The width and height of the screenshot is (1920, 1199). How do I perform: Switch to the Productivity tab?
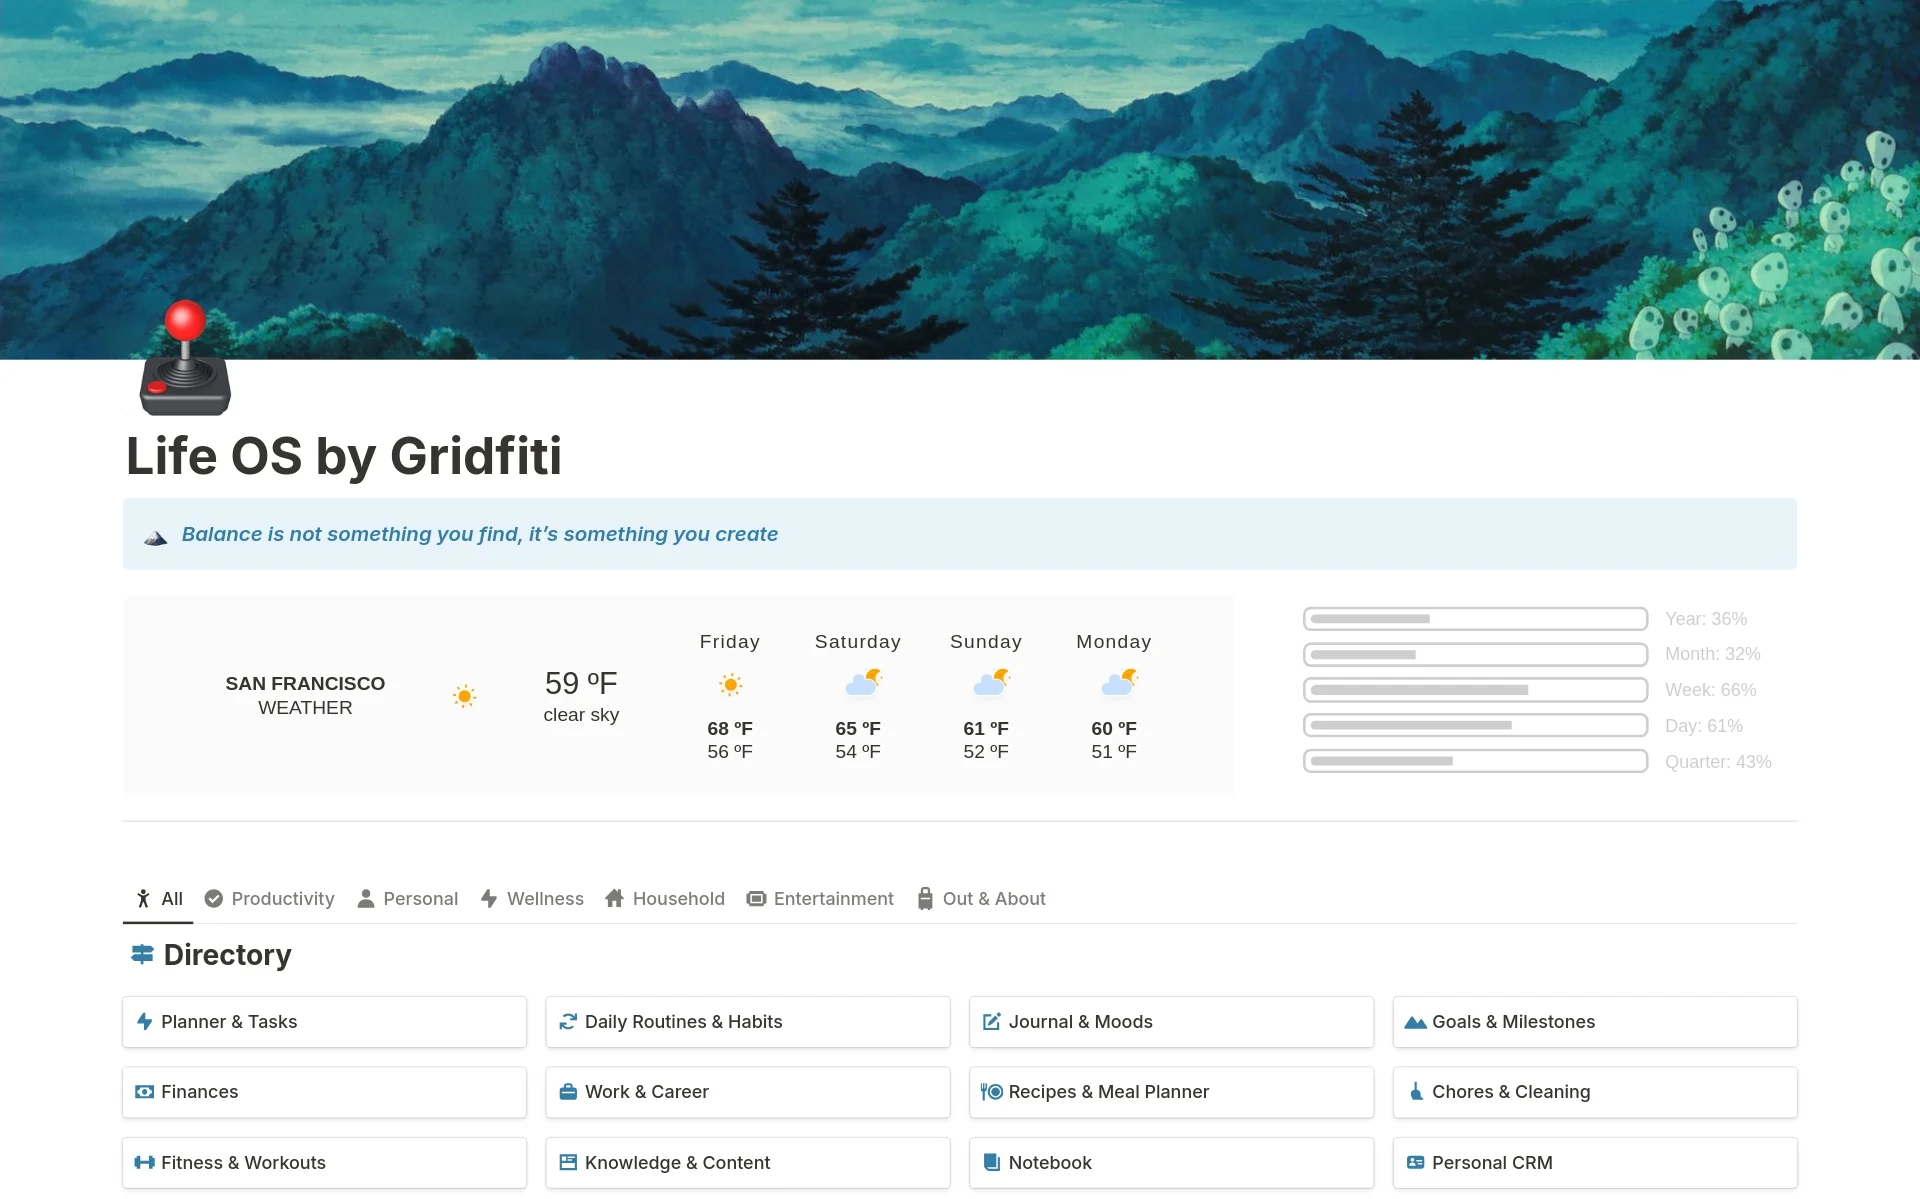(269, 899)
